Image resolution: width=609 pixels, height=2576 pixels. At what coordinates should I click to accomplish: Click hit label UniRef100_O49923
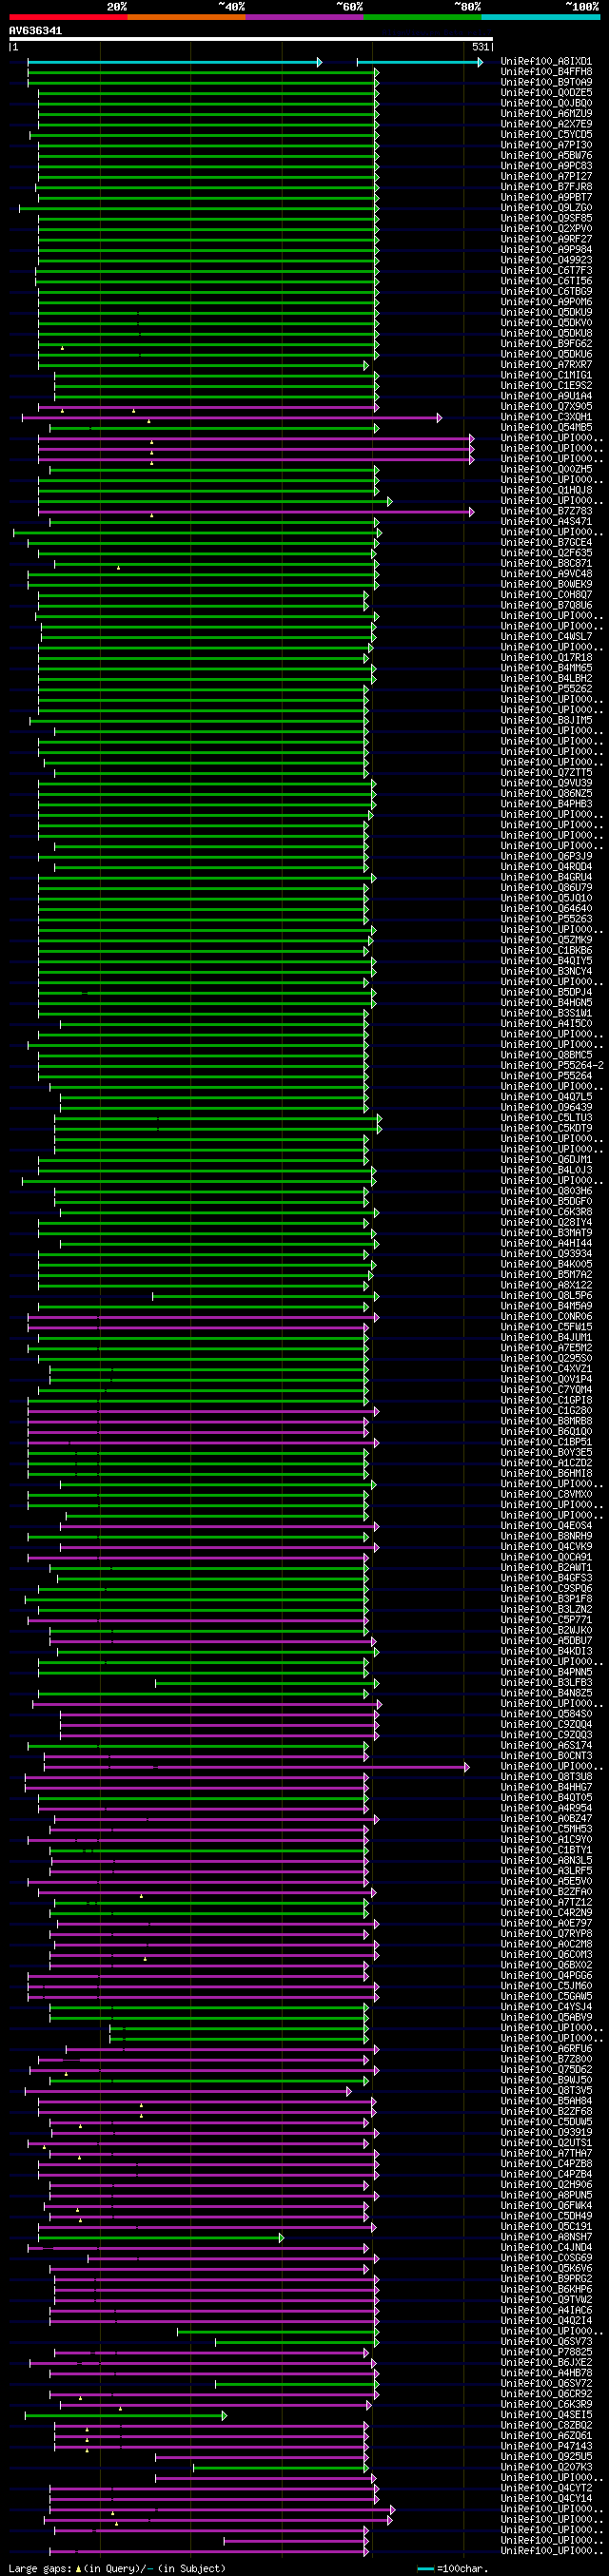pyautogui.click(x=546, y=260)
